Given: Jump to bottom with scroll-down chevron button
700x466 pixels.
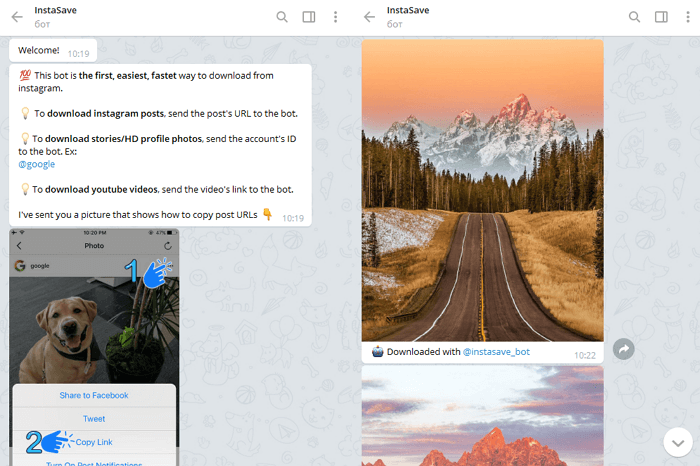Looking at the screenshot, I should point(677,442).
